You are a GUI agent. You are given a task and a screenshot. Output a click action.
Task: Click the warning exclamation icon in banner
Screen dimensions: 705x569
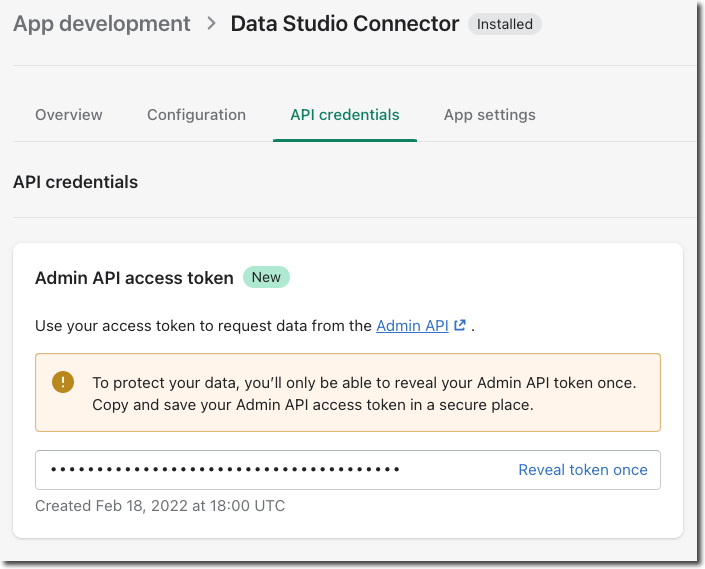click(63, 382)
